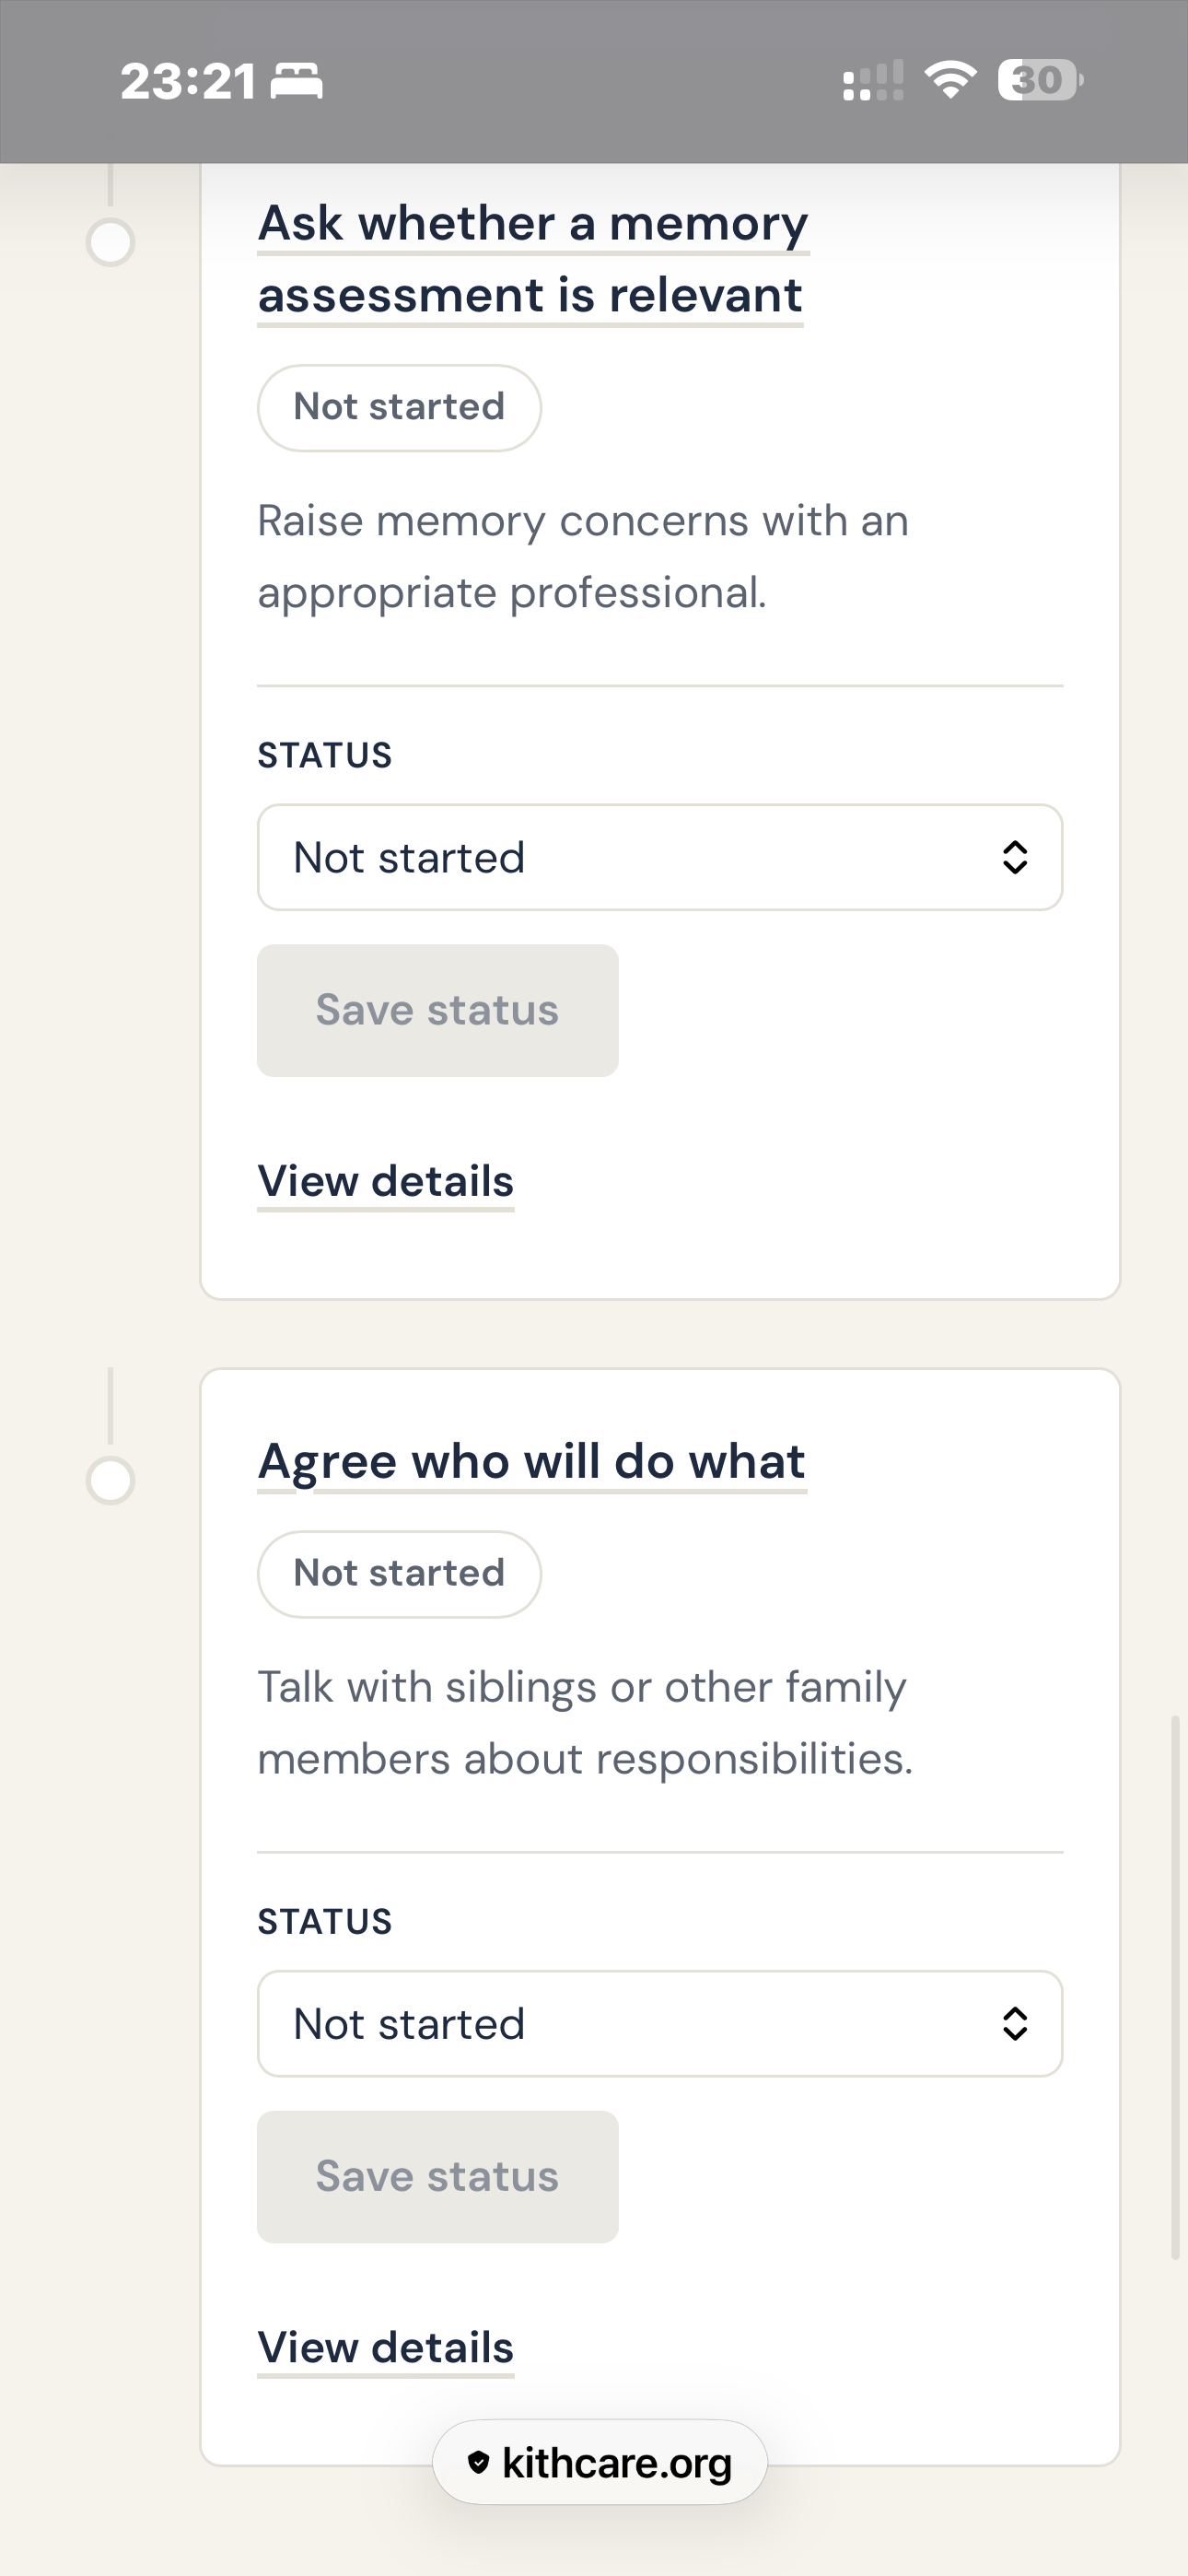Click the page scrollbar on right edge
This screenshot has width=1188, height=2576.
pos(1176,1987)
